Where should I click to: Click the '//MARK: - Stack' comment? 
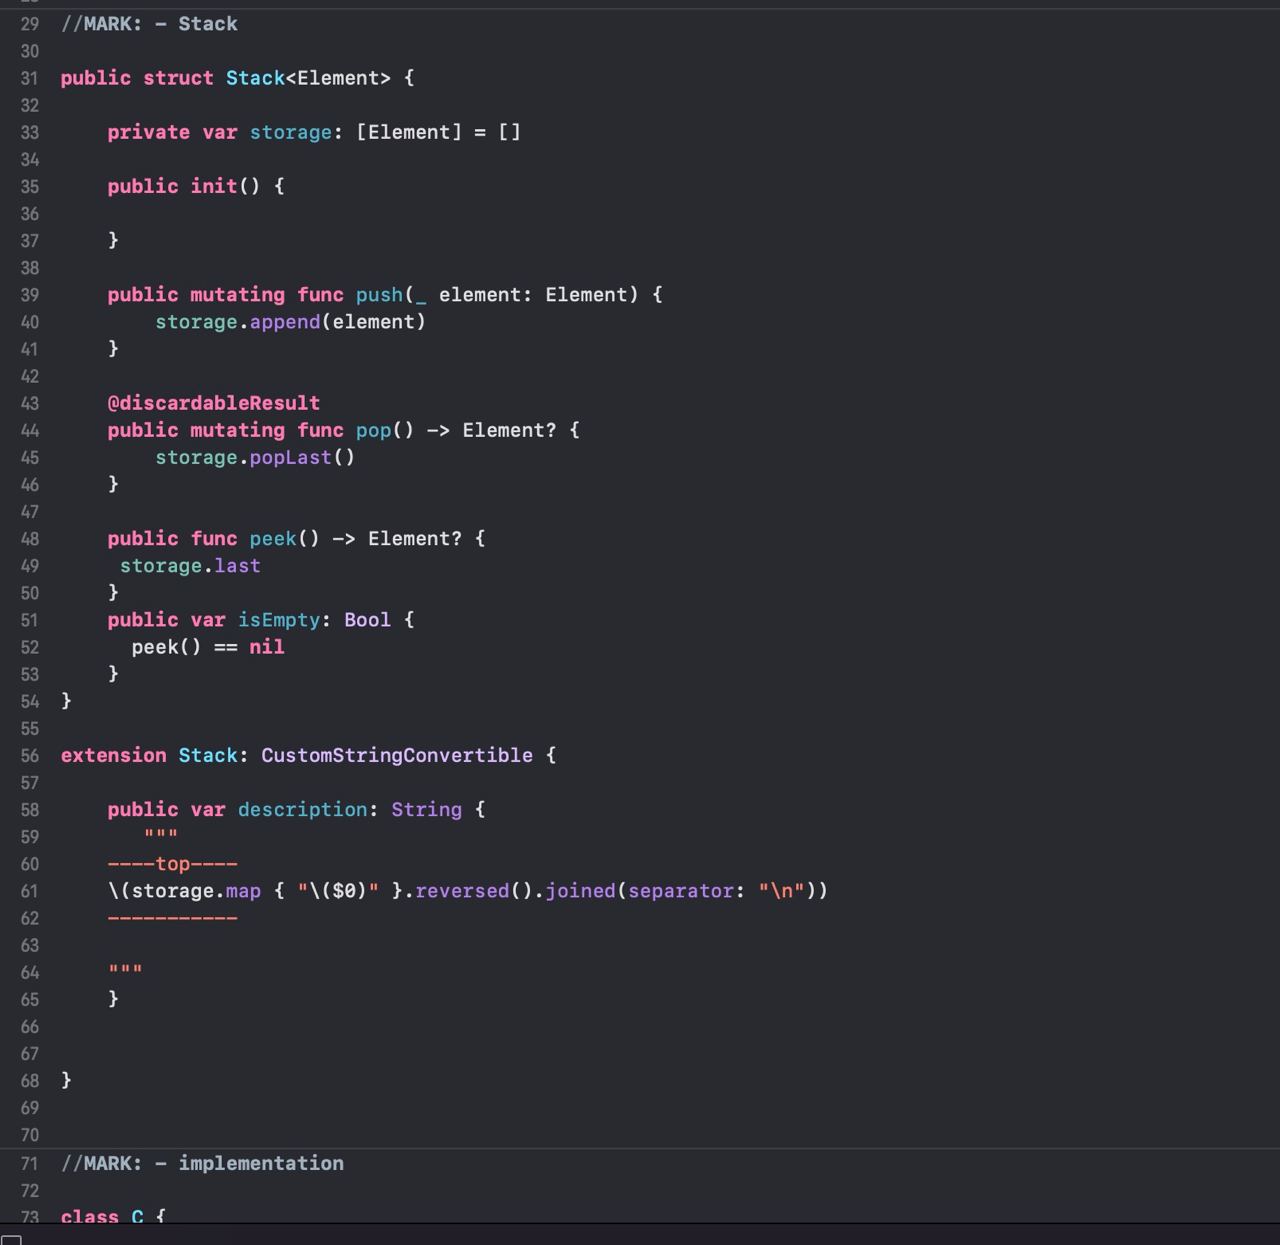point(149,24)
